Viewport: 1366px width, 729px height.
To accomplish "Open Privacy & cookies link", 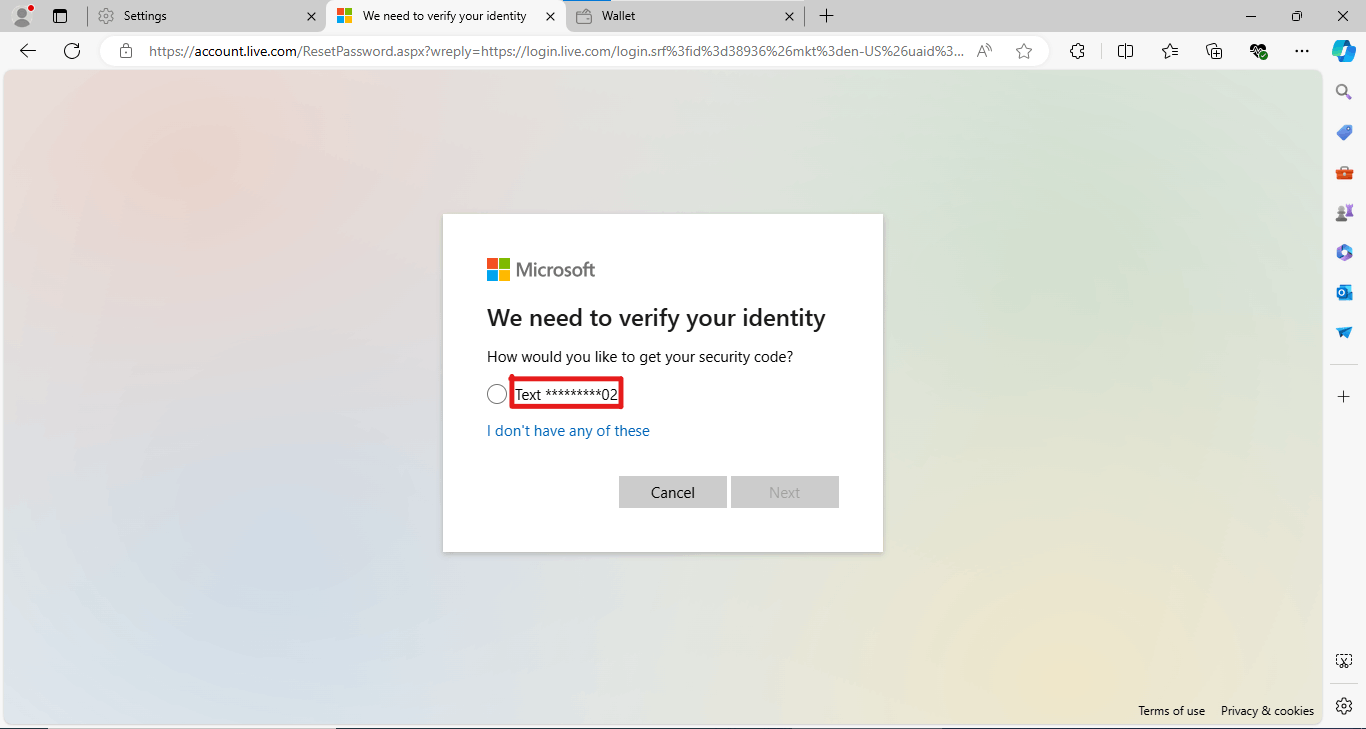I will [x=1267, y=711].
